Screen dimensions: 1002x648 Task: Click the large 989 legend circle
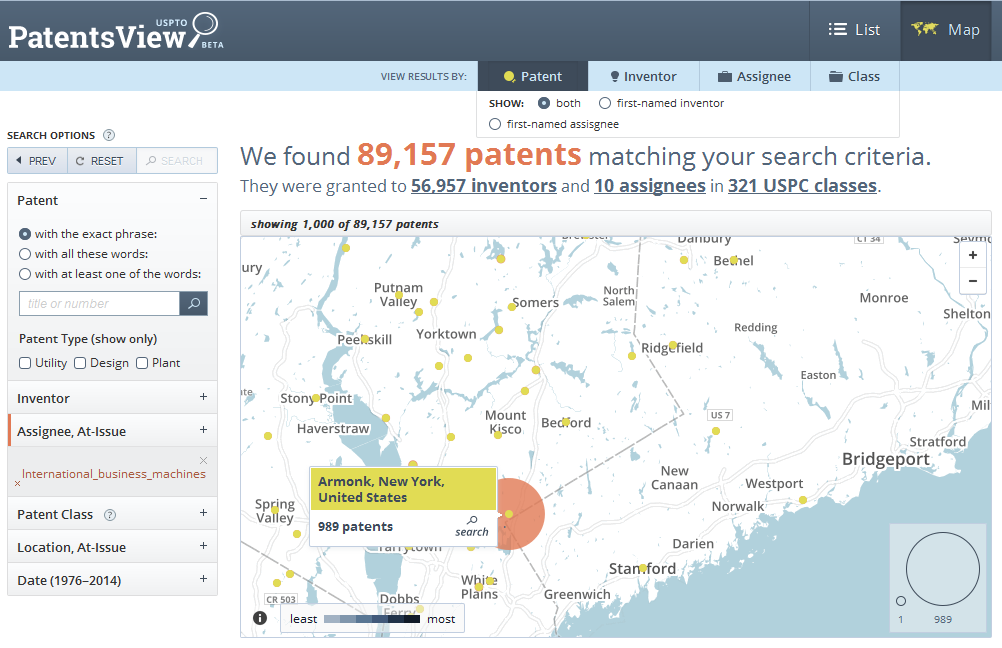coord(943,569)
